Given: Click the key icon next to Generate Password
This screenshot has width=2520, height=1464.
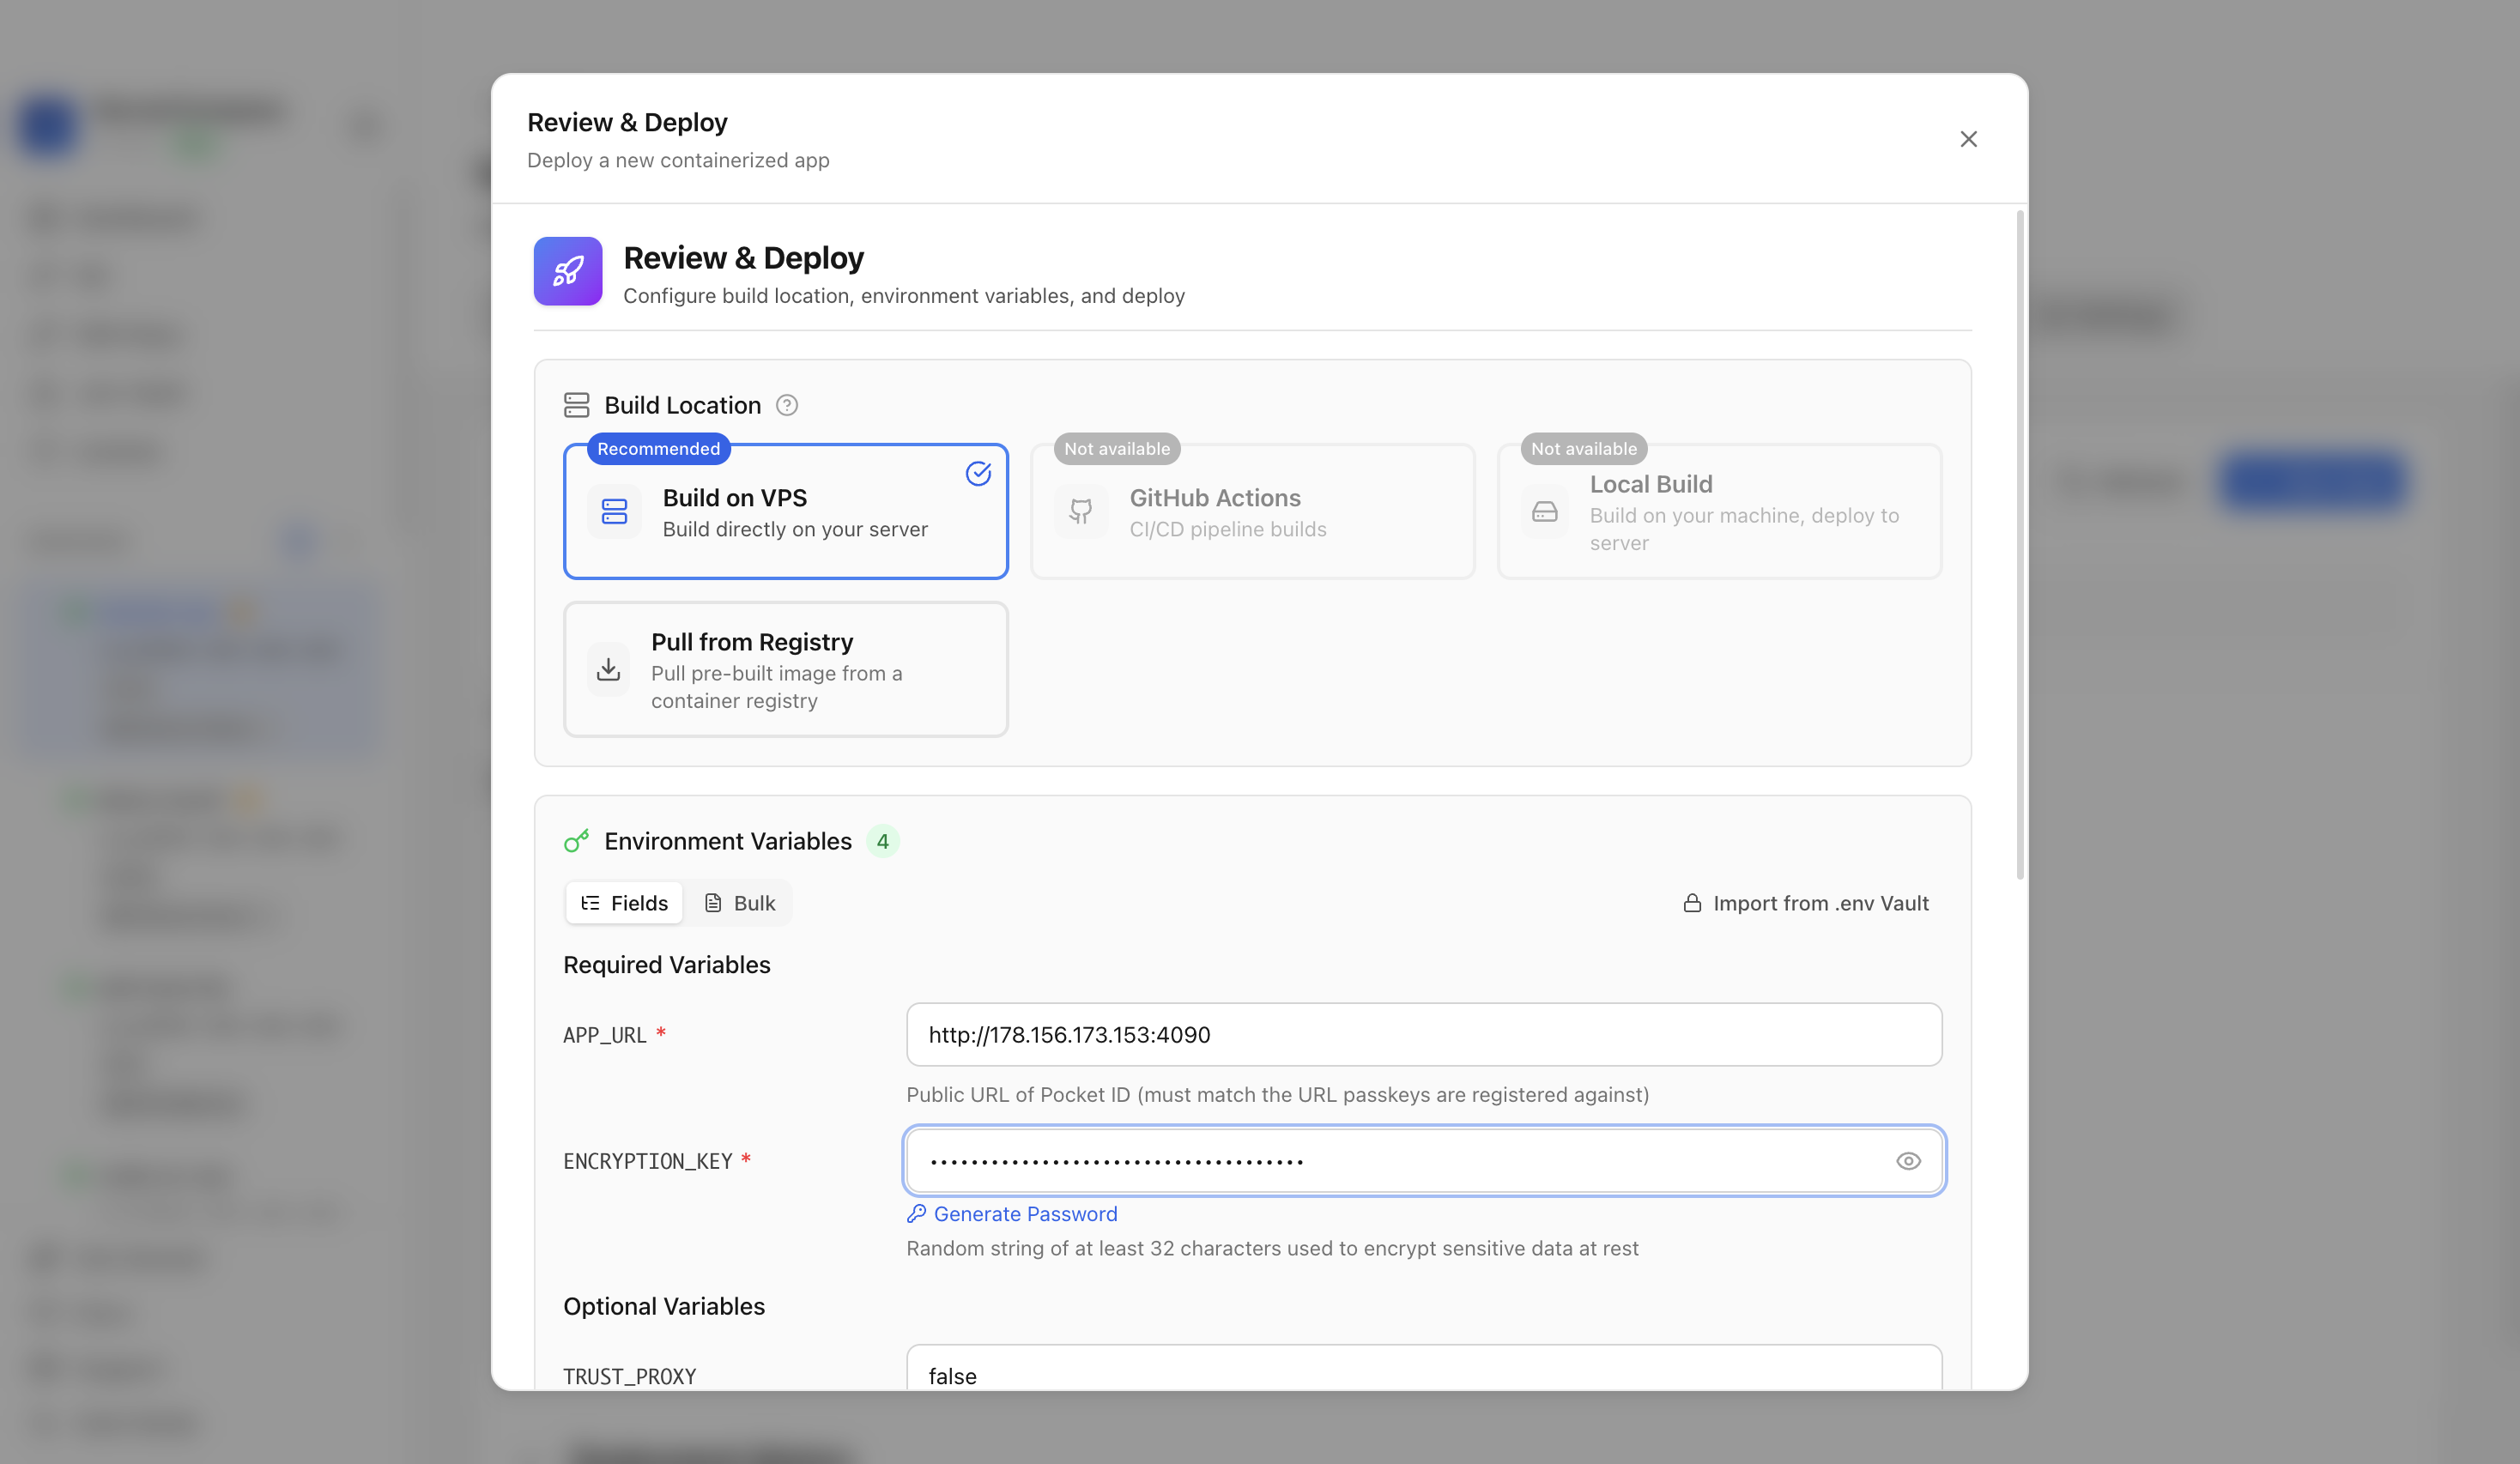Looking at the screenshot, I should coord(916,1214).
